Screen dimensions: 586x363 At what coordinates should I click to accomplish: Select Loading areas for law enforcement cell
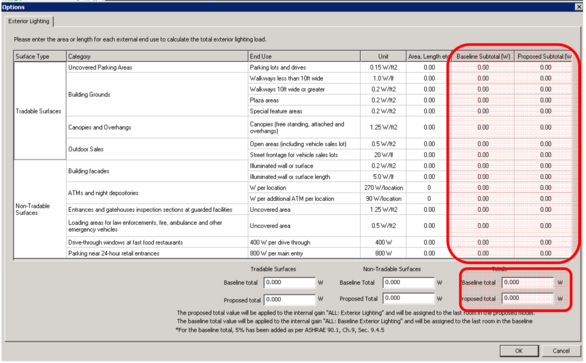coord(157,226)
